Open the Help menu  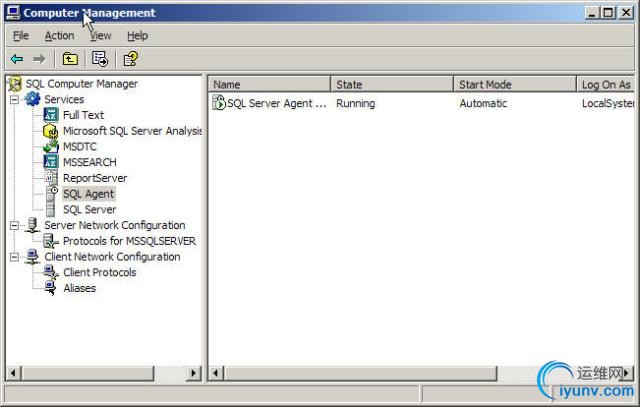[138, 36]
